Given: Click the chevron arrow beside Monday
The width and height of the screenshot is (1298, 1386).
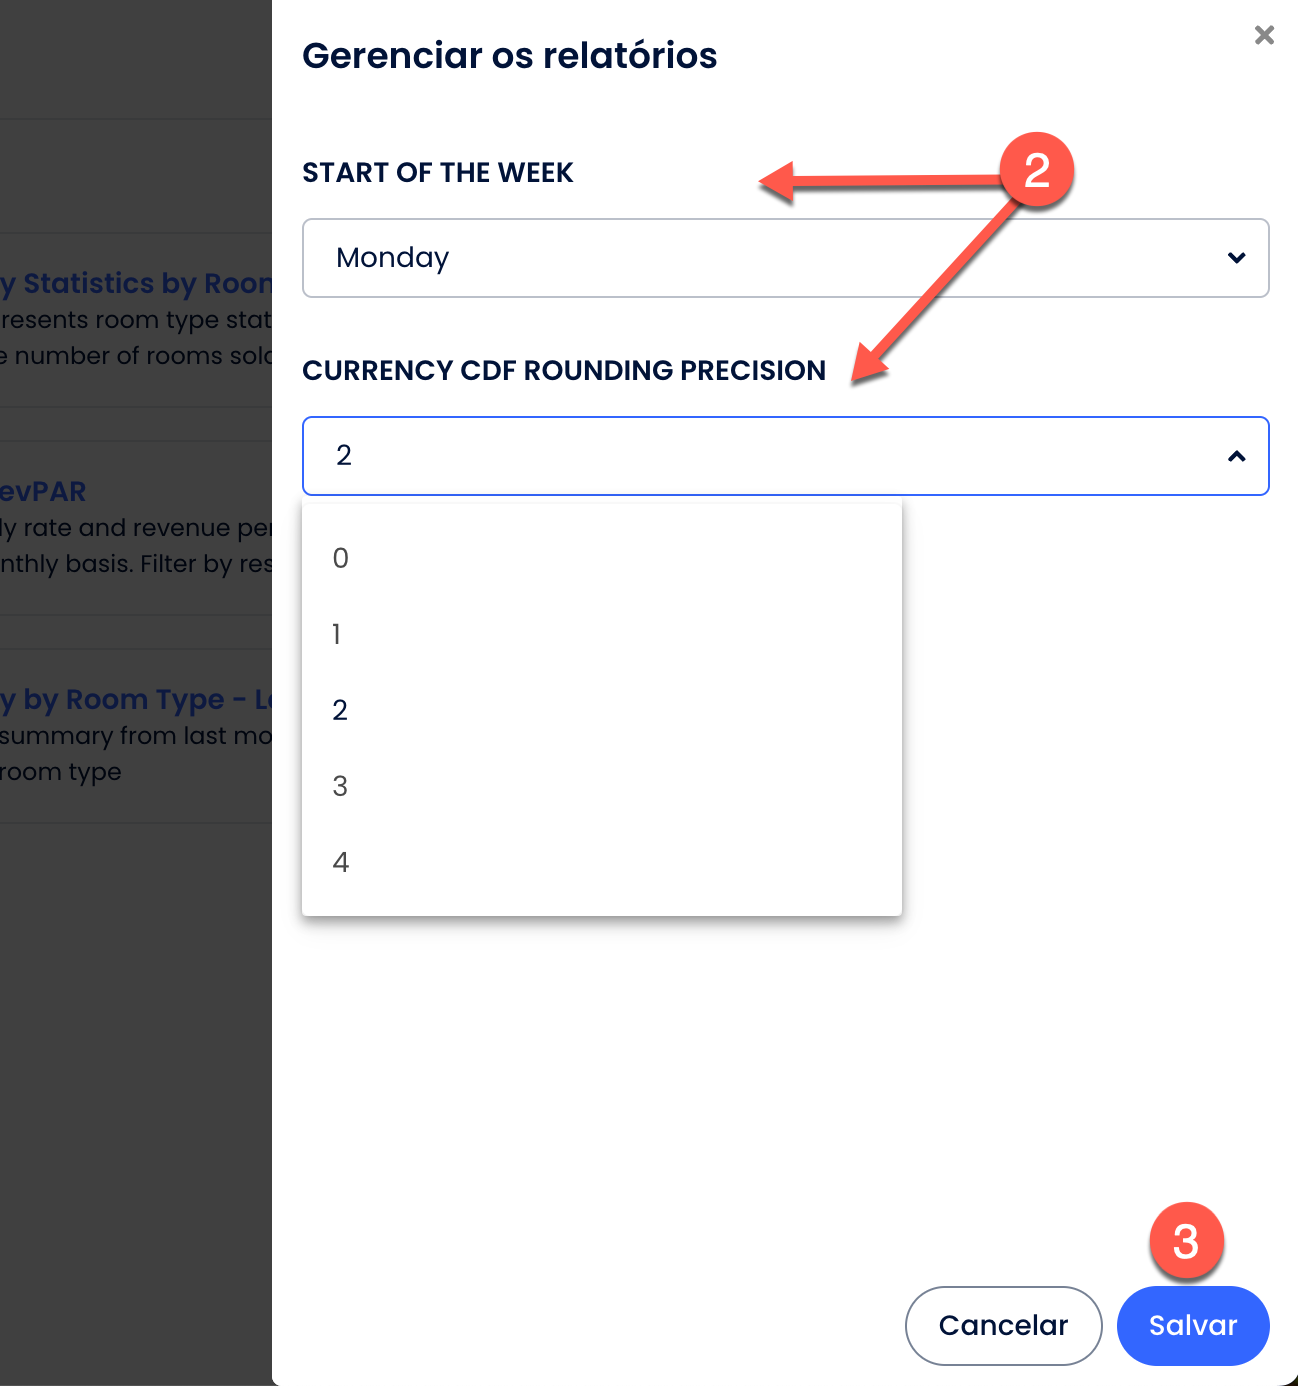Looking at the screenshot, I should tap(1236, 258).
